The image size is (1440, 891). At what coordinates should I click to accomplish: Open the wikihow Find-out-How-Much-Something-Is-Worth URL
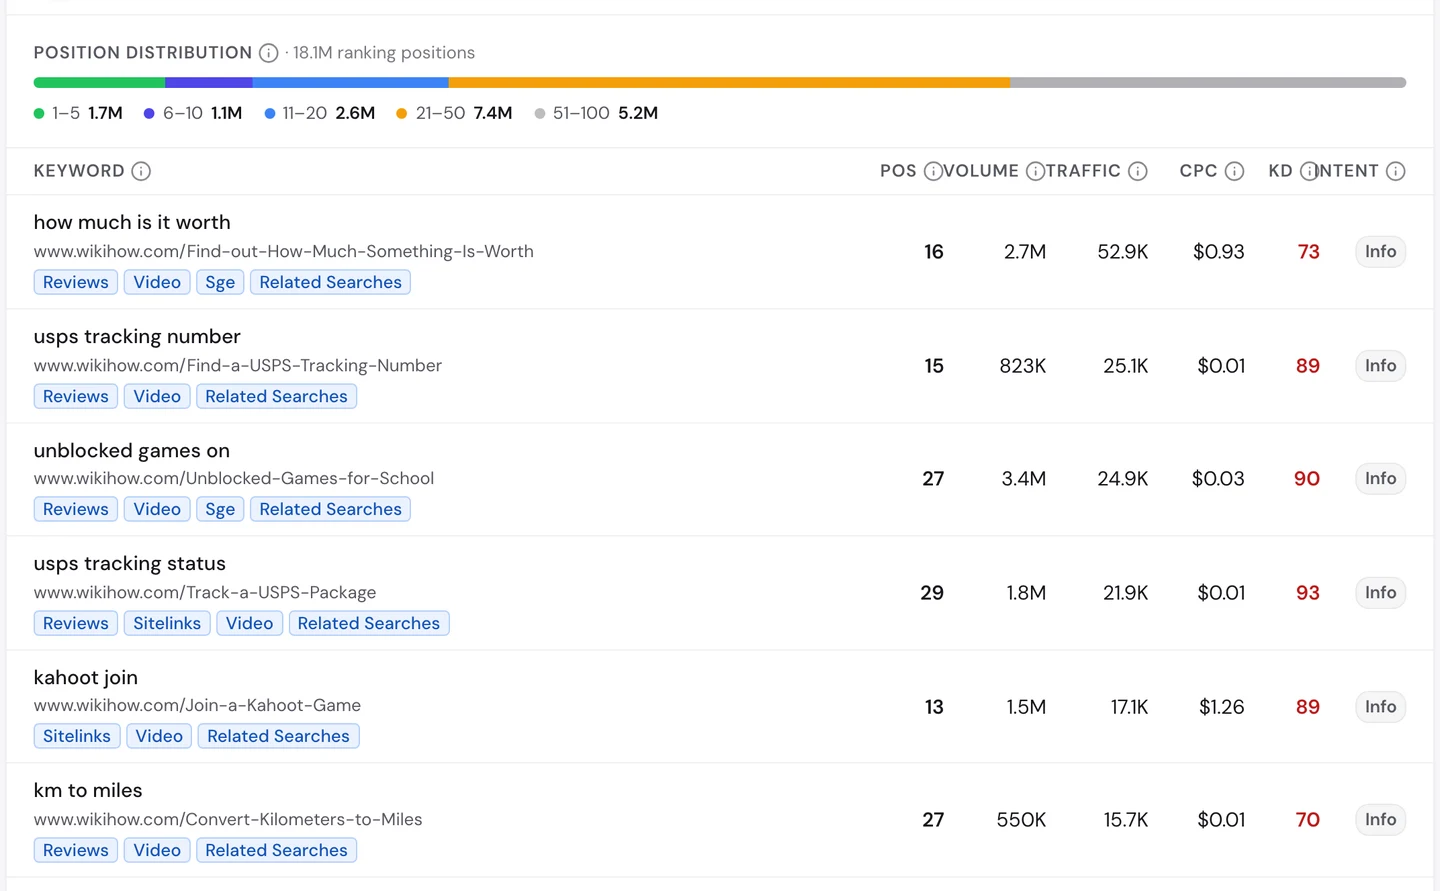[284, 252]
